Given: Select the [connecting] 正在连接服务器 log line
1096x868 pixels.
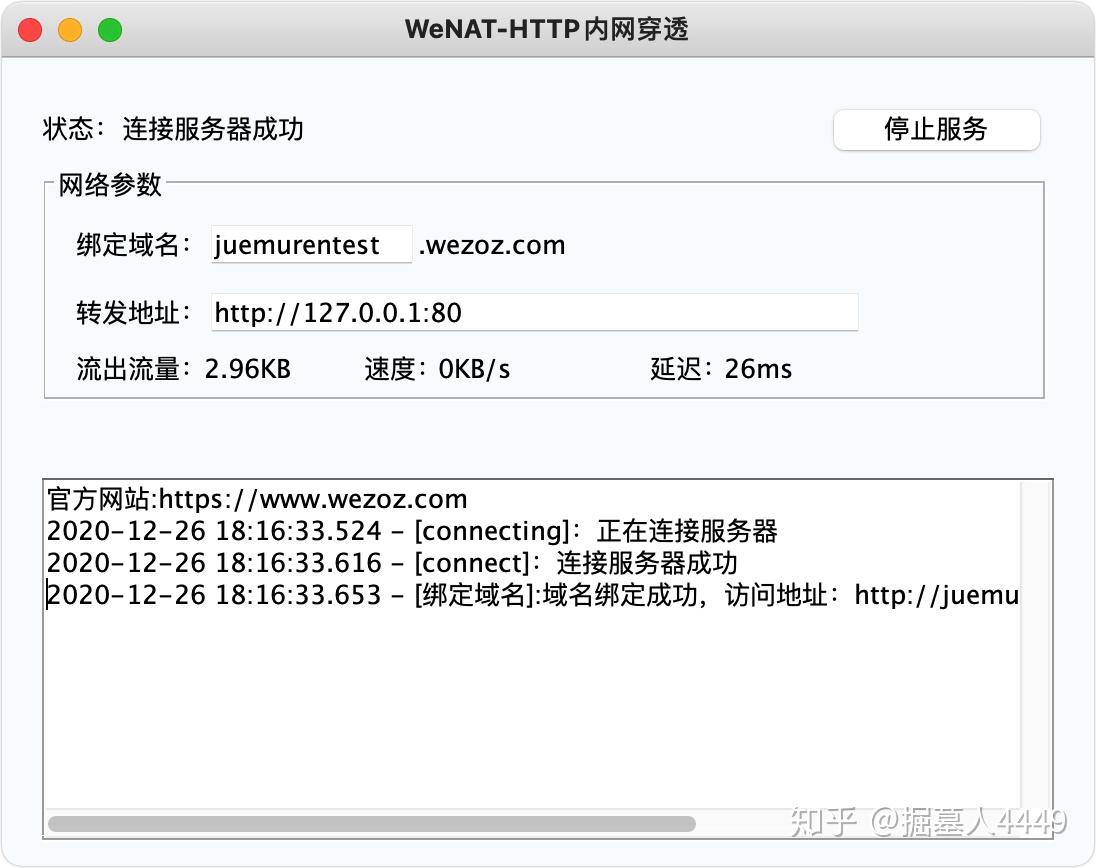Looking at the screenshot, I should (412, 531).
